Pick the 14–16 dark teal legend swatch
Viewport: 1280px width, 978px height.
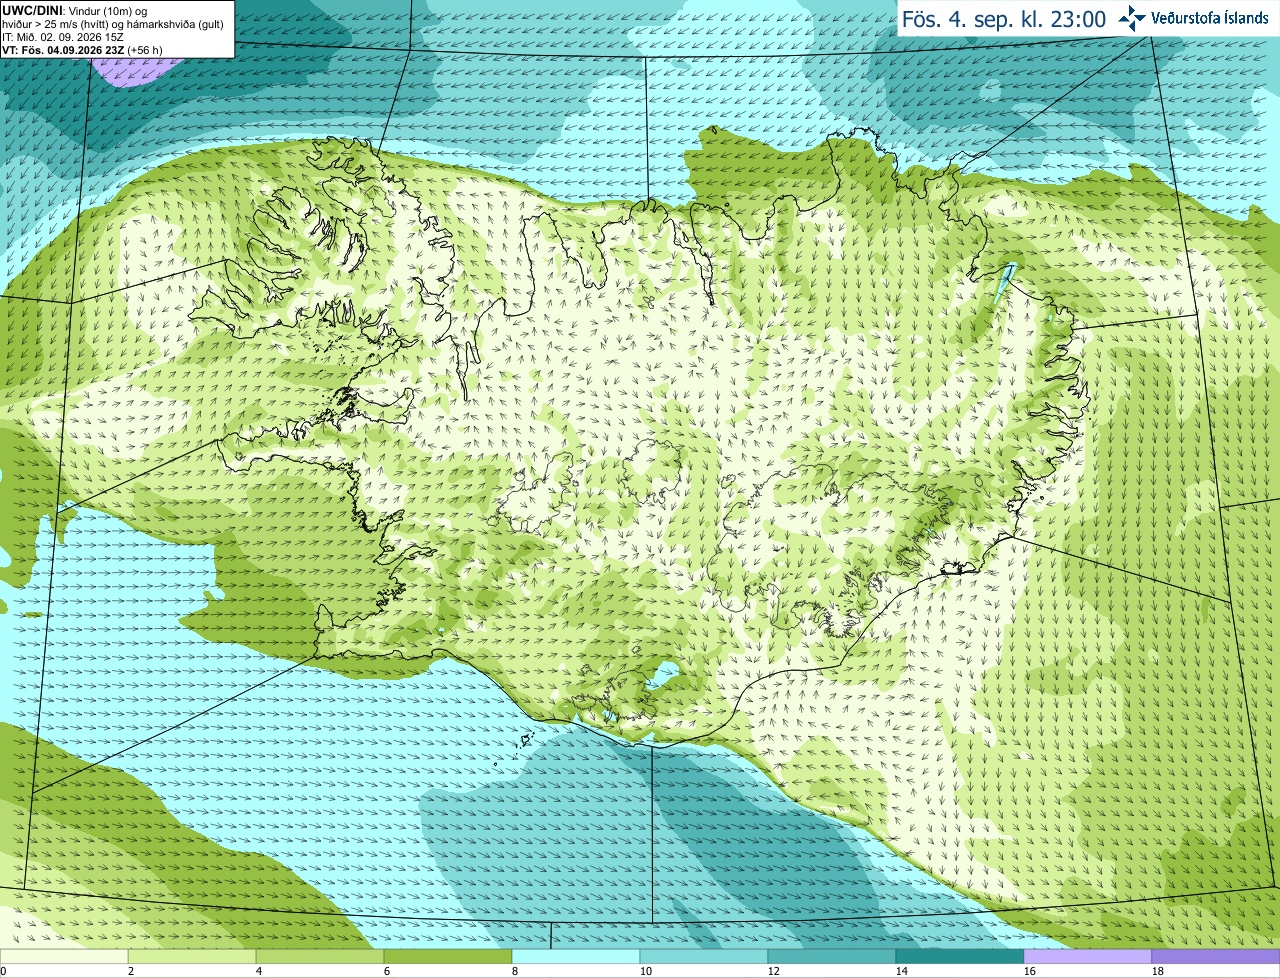961,957
